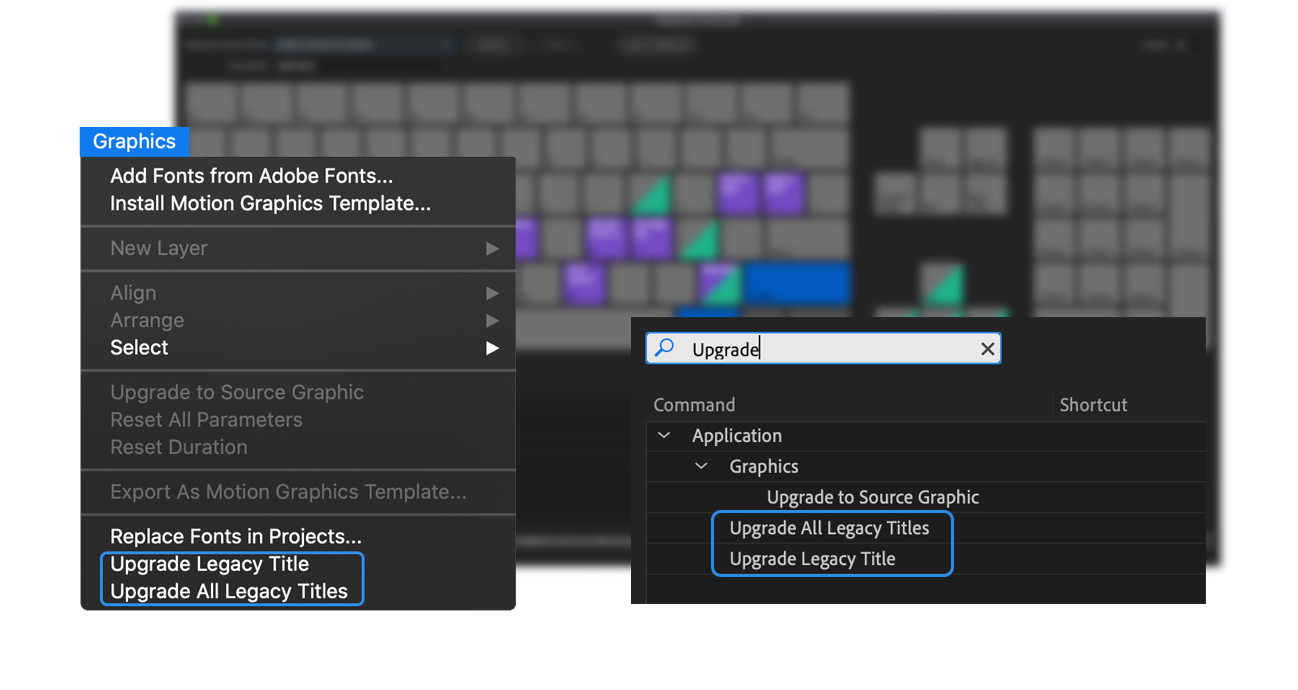The height and width of the screenshot is (690, 1298).
Task: Click the Command column header
Action: (694, 405)
